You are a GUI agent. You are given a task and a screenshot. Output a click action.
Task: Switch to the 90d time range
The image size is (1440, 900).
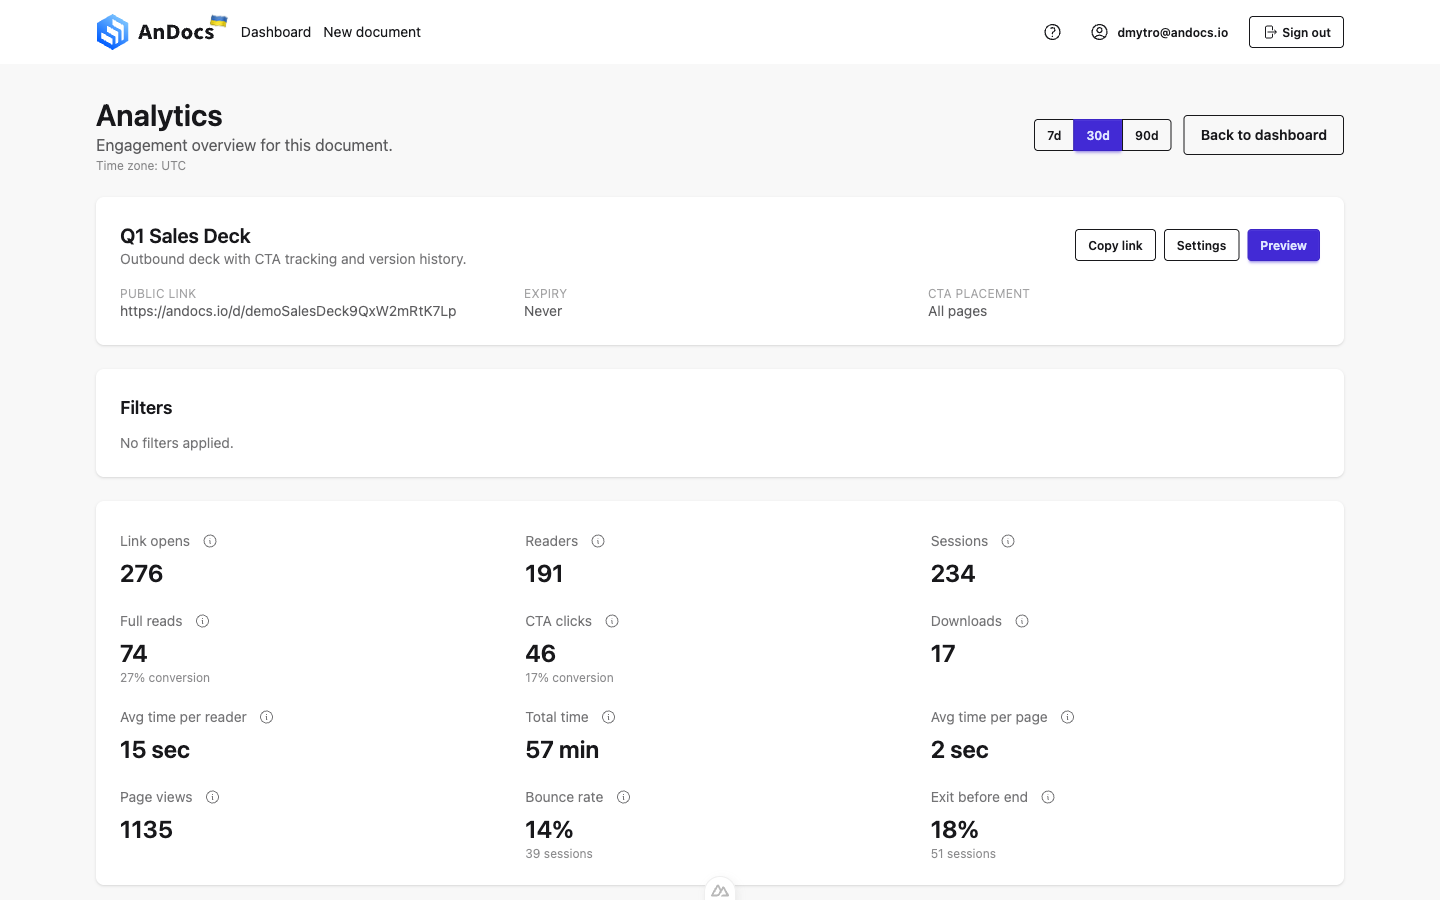[1146, 134]
